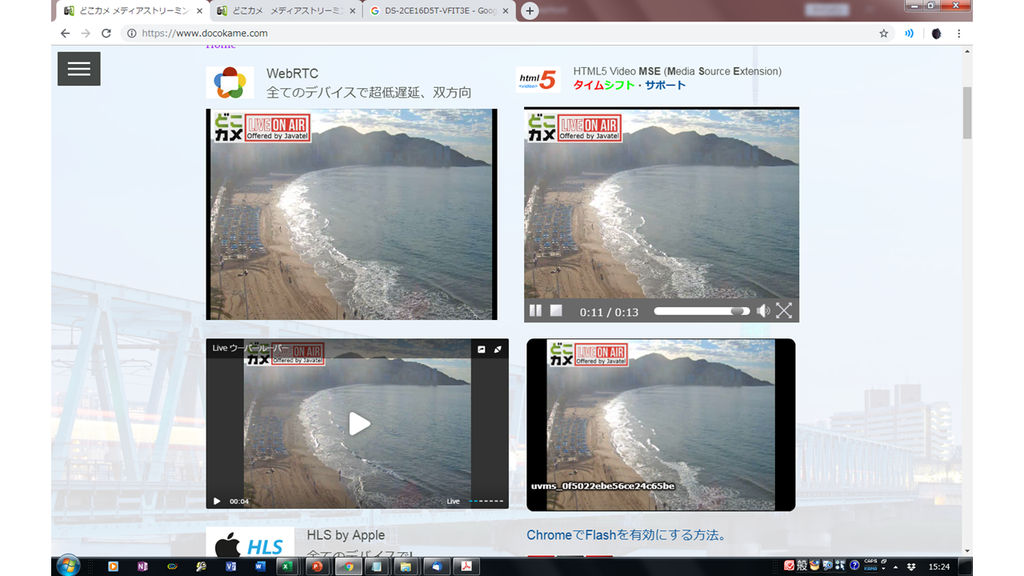The height and width of the screenshot is (576, 1024).
Task: Open the media player taskbar icon
Action: coord(113,566)
